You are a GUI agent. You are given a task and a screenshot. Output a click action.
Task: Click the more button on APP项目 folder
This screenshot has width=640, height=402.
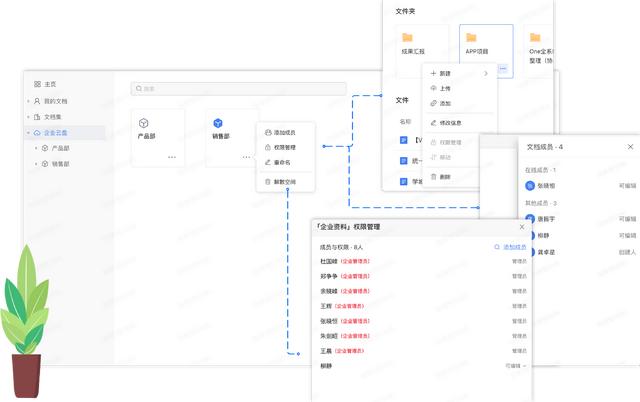(503, 69)
